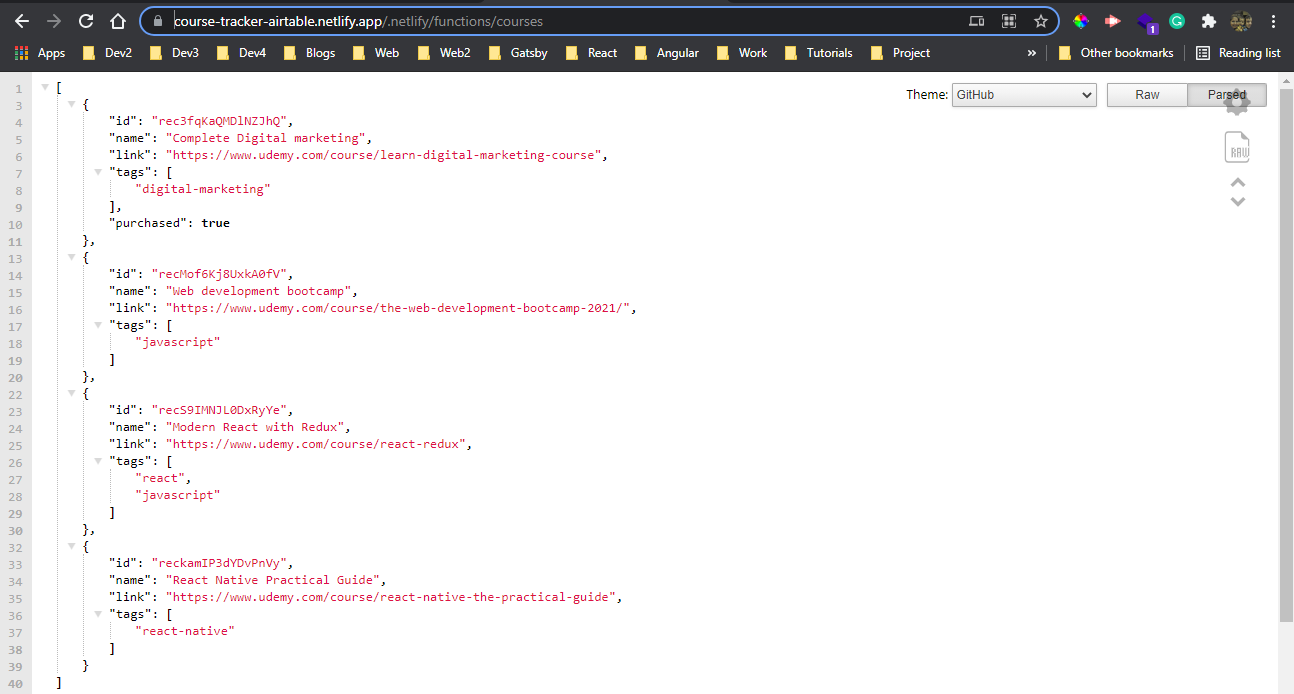This screenshot has height=694, width=1294.
Task: Open the Grammarly extension
Action: 1177,21
